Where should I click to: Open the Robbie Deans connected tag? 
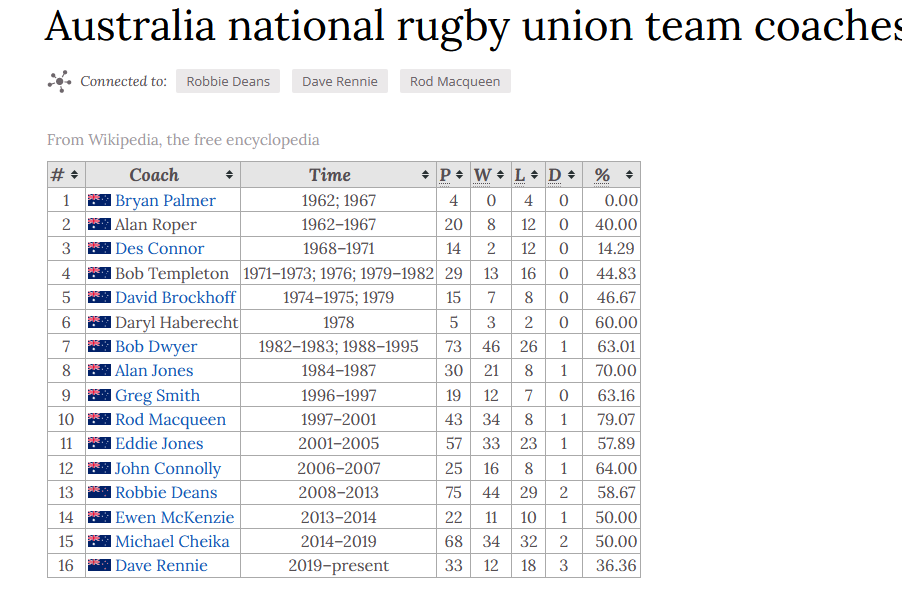coord(228,81)
